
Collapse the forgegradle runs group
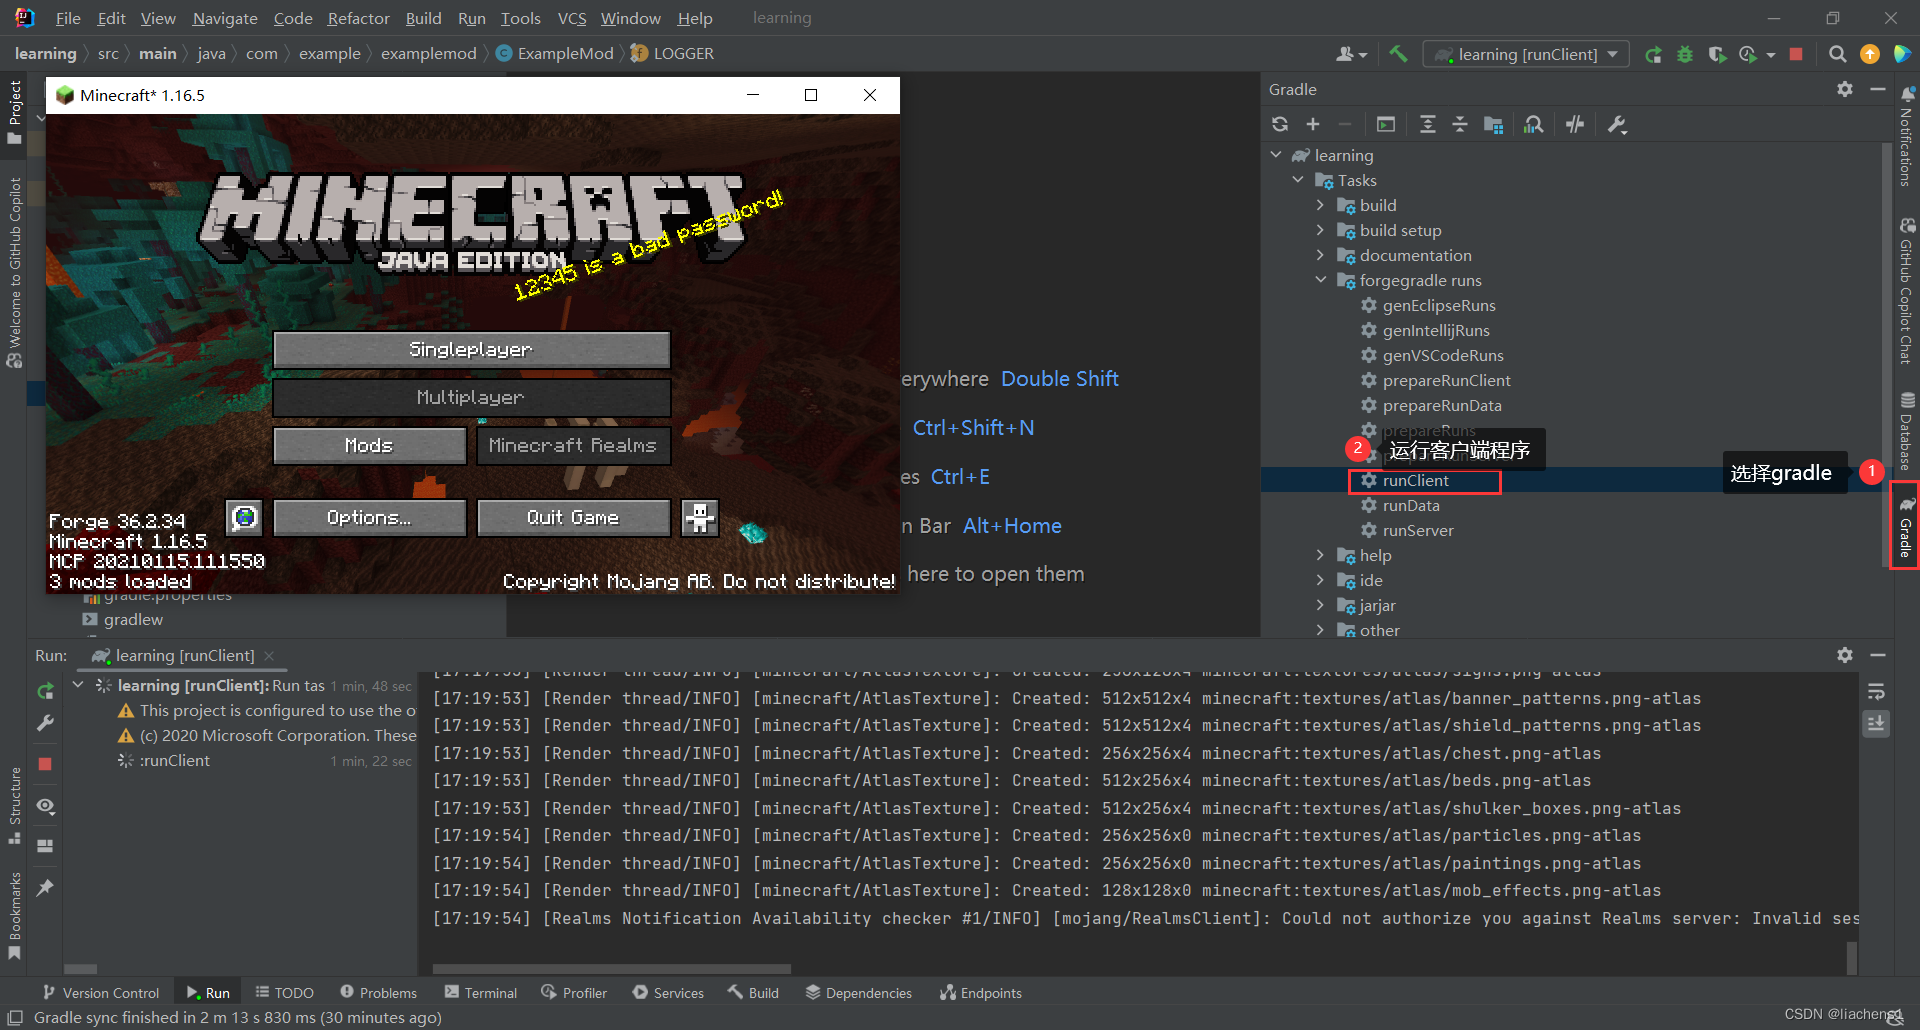tap(1320, 280)
